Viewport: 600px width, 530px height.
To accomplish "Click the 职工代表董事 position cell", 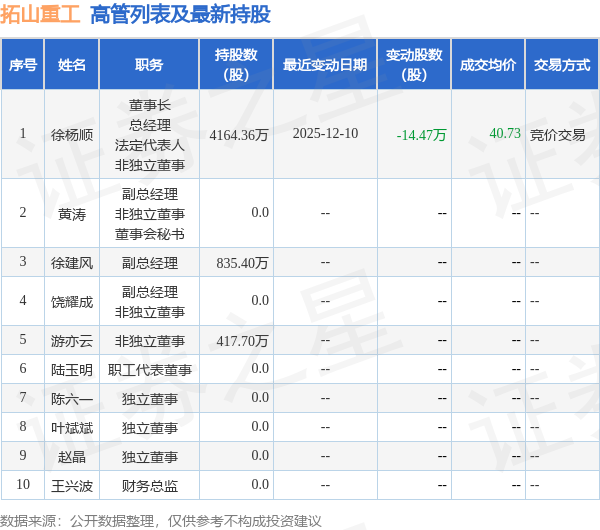I will pos(149,370).
